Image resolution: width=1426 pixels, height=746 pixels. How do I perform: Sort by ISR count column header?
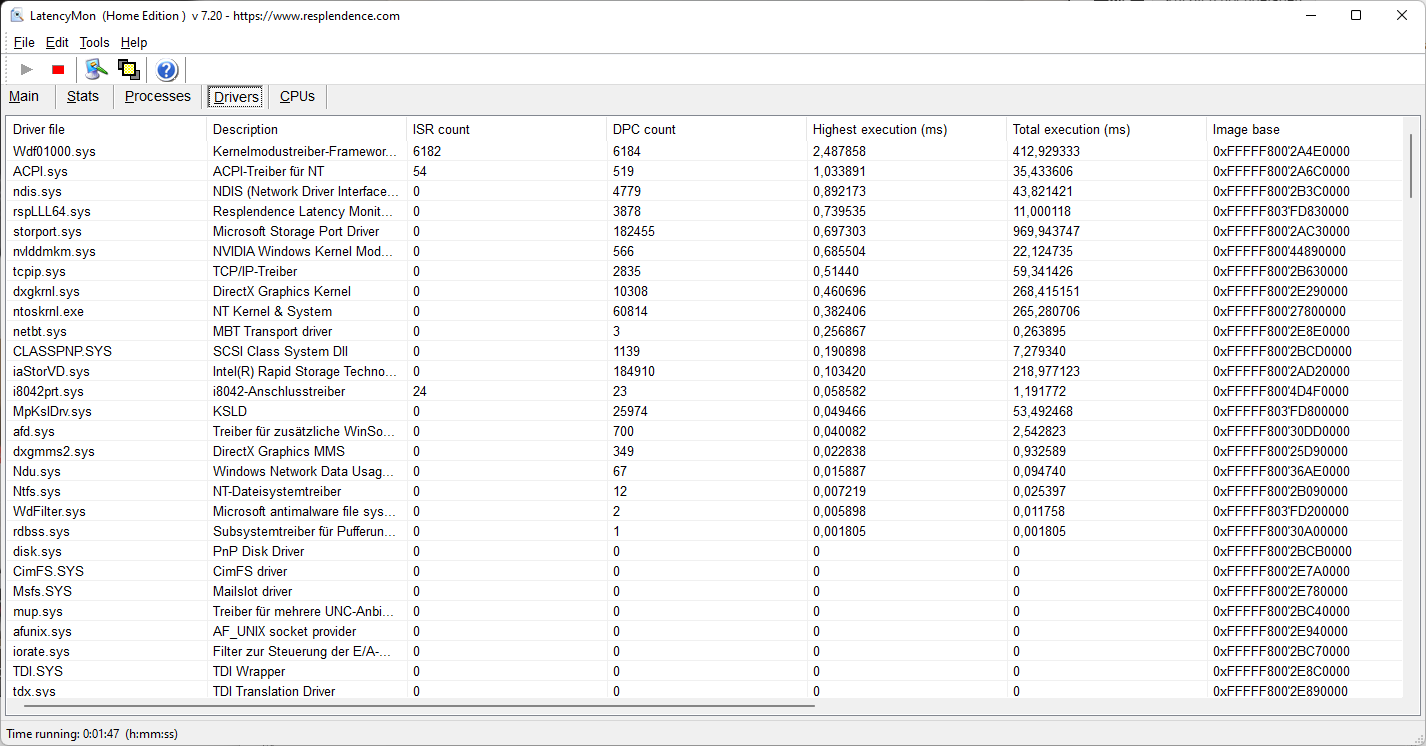pyautogui.click(x=506, y=129)
